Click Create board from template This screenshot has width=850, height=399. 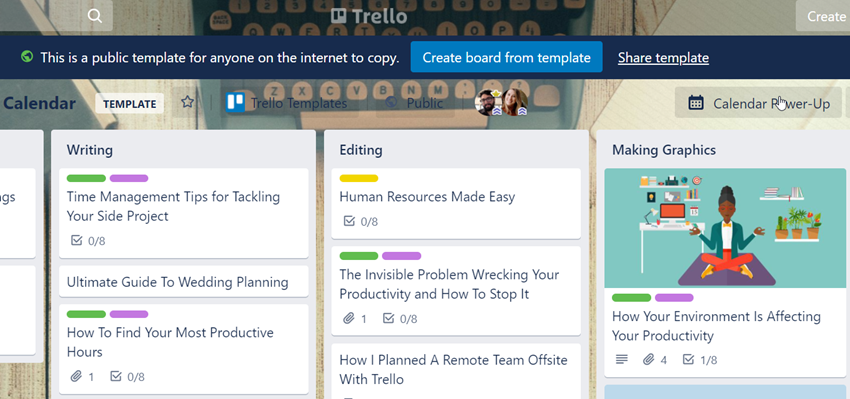(x=506, y=57)
